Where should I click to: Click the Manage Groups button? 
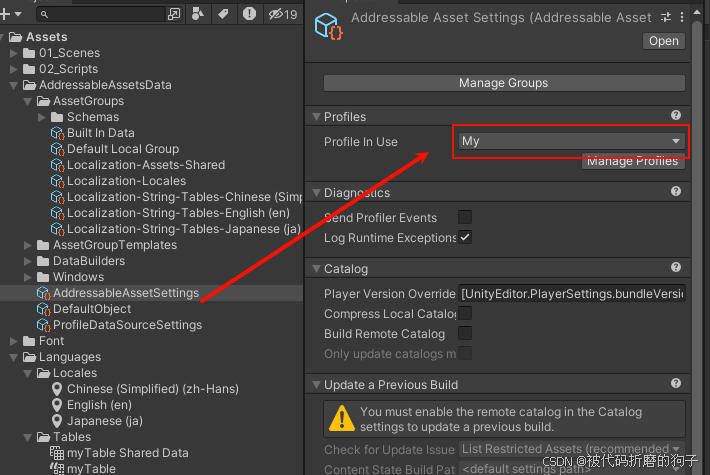pos(504,83)
